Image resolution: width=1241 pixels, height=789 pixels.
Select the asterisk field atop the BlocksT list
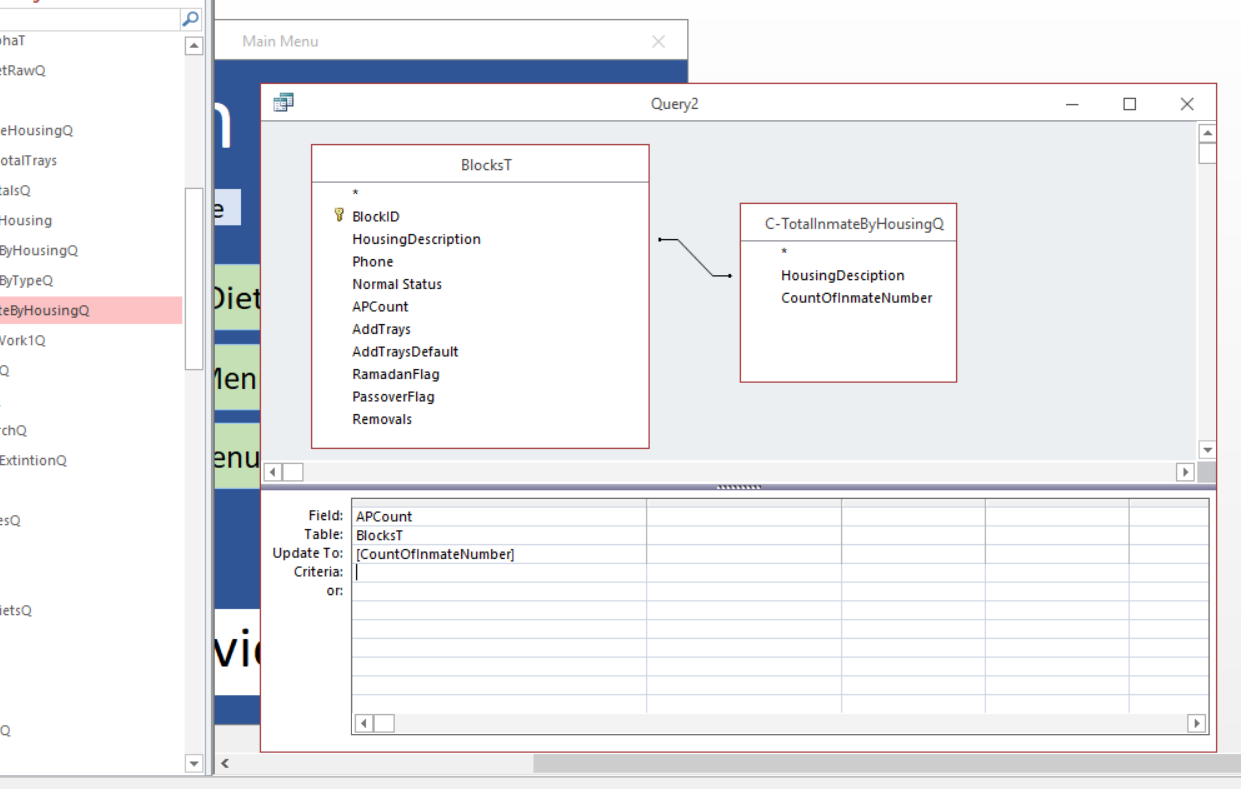(x=355, y=192)
